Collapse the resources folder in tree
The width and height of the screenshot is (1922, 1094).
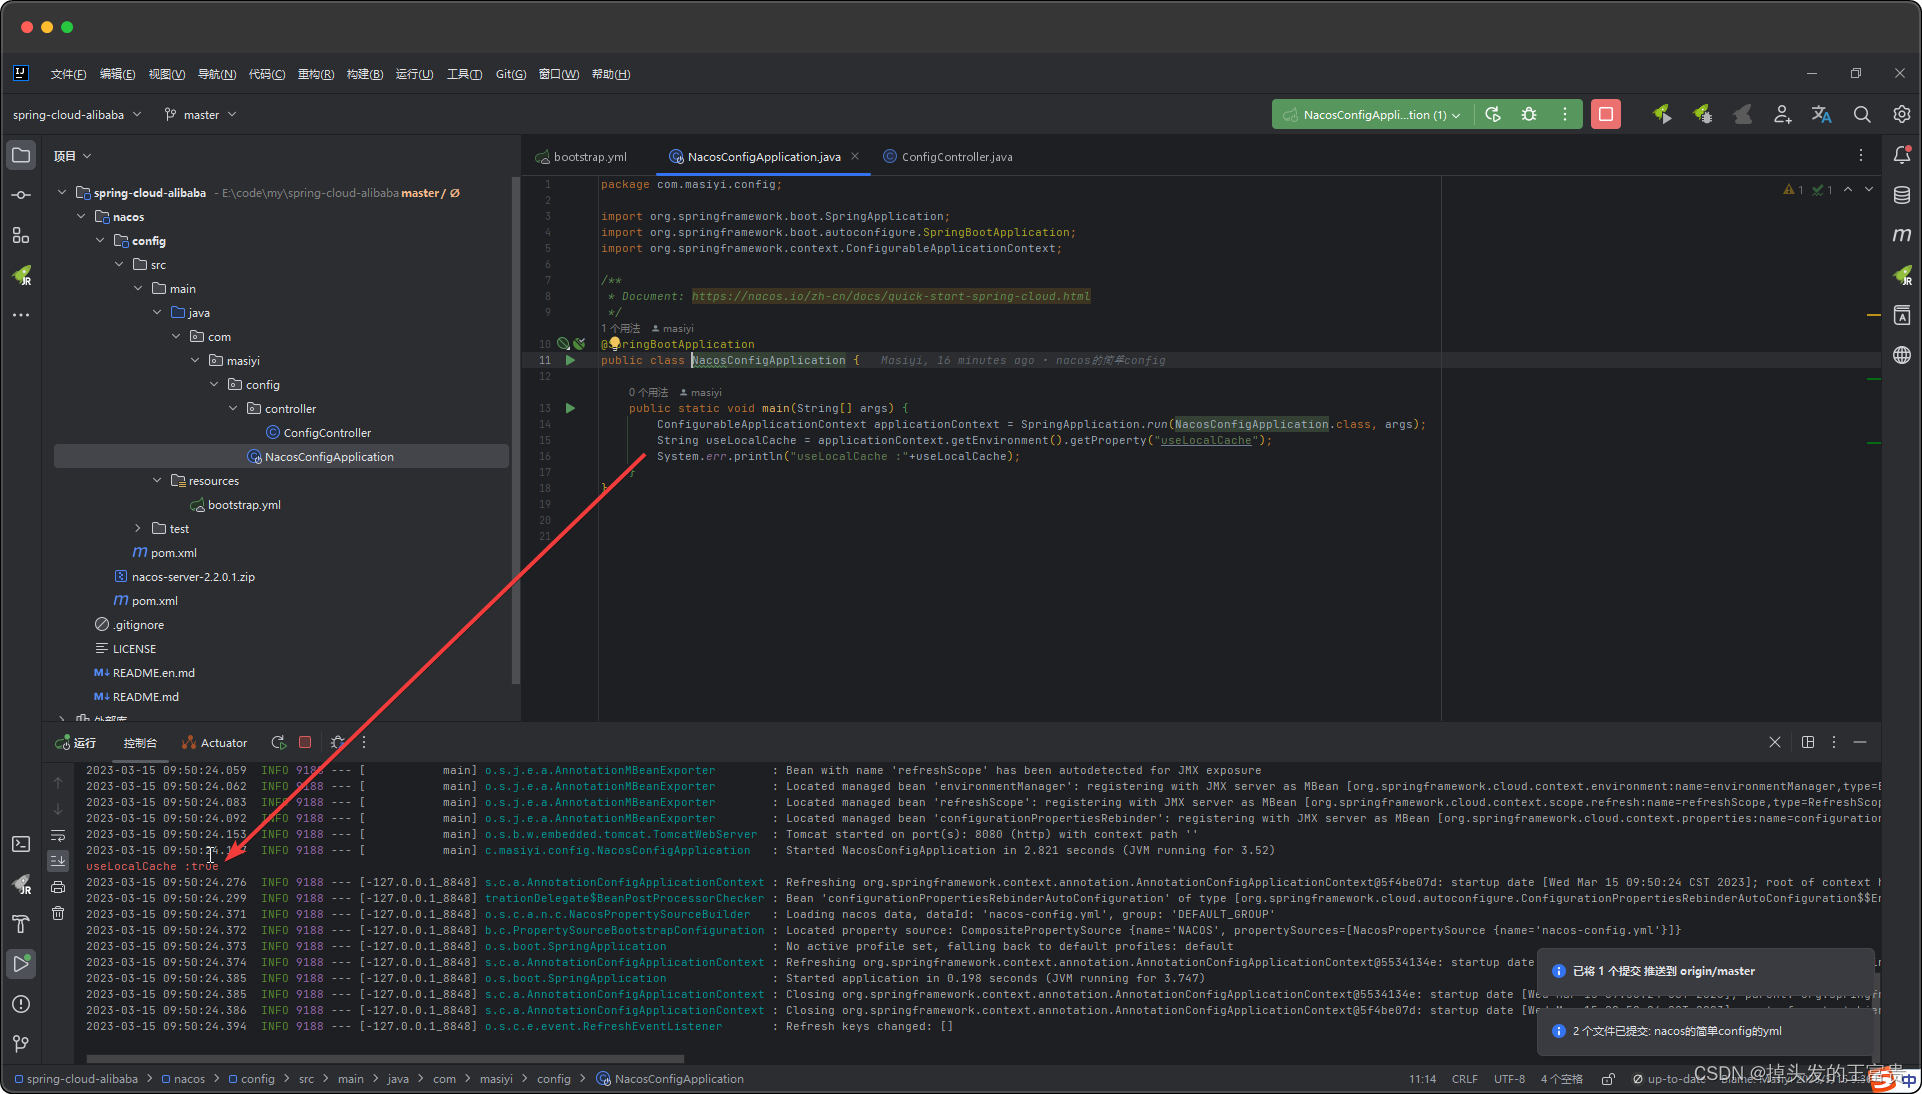157,481
